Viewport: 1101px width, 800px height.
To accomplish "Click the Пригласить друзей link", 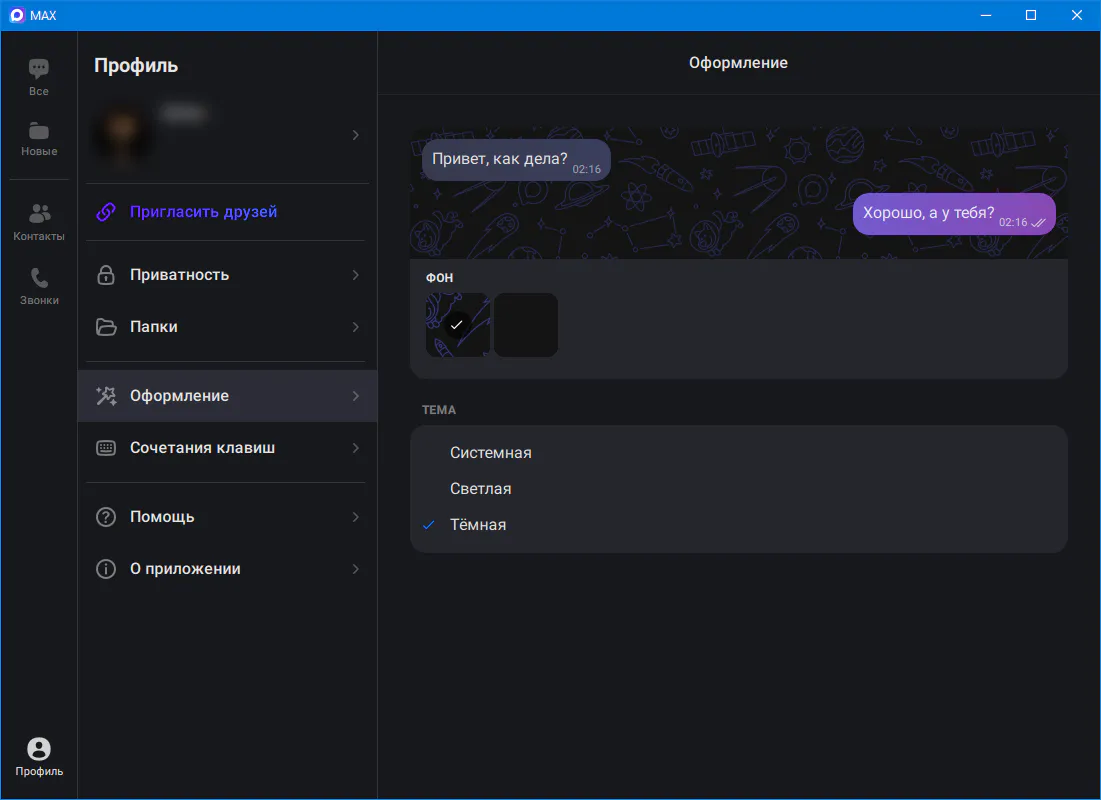I will (x=204, y=212).
